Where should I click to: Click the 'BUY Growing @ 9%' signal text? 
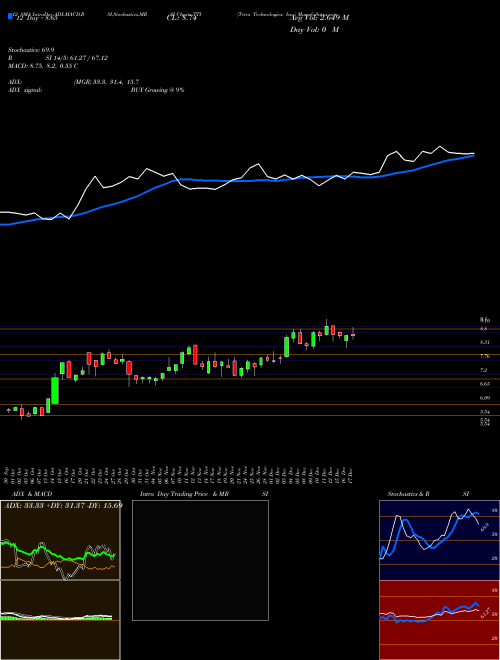[x=157, y=90]
